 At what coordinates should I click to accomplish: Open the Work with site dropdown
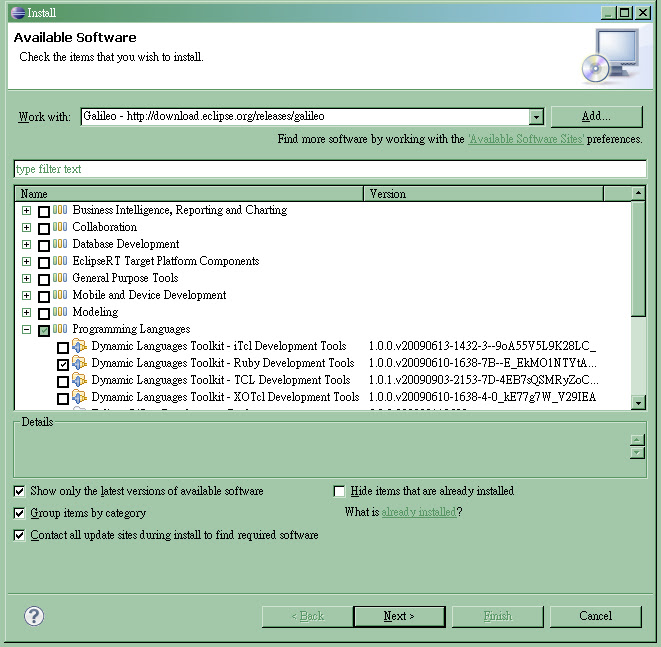tap(536, 116)
